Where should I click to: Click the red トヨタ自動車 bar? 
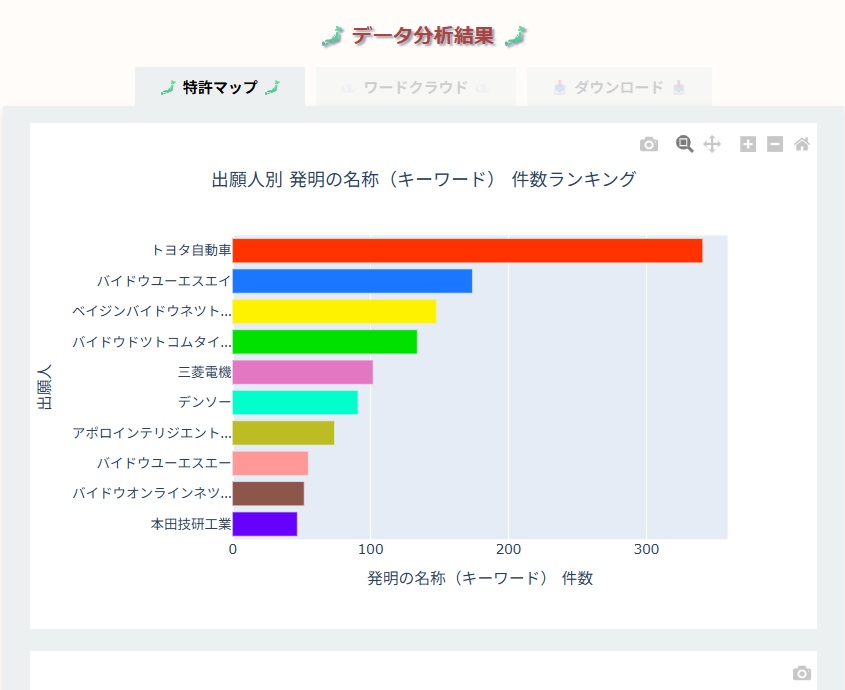(467, 250)
